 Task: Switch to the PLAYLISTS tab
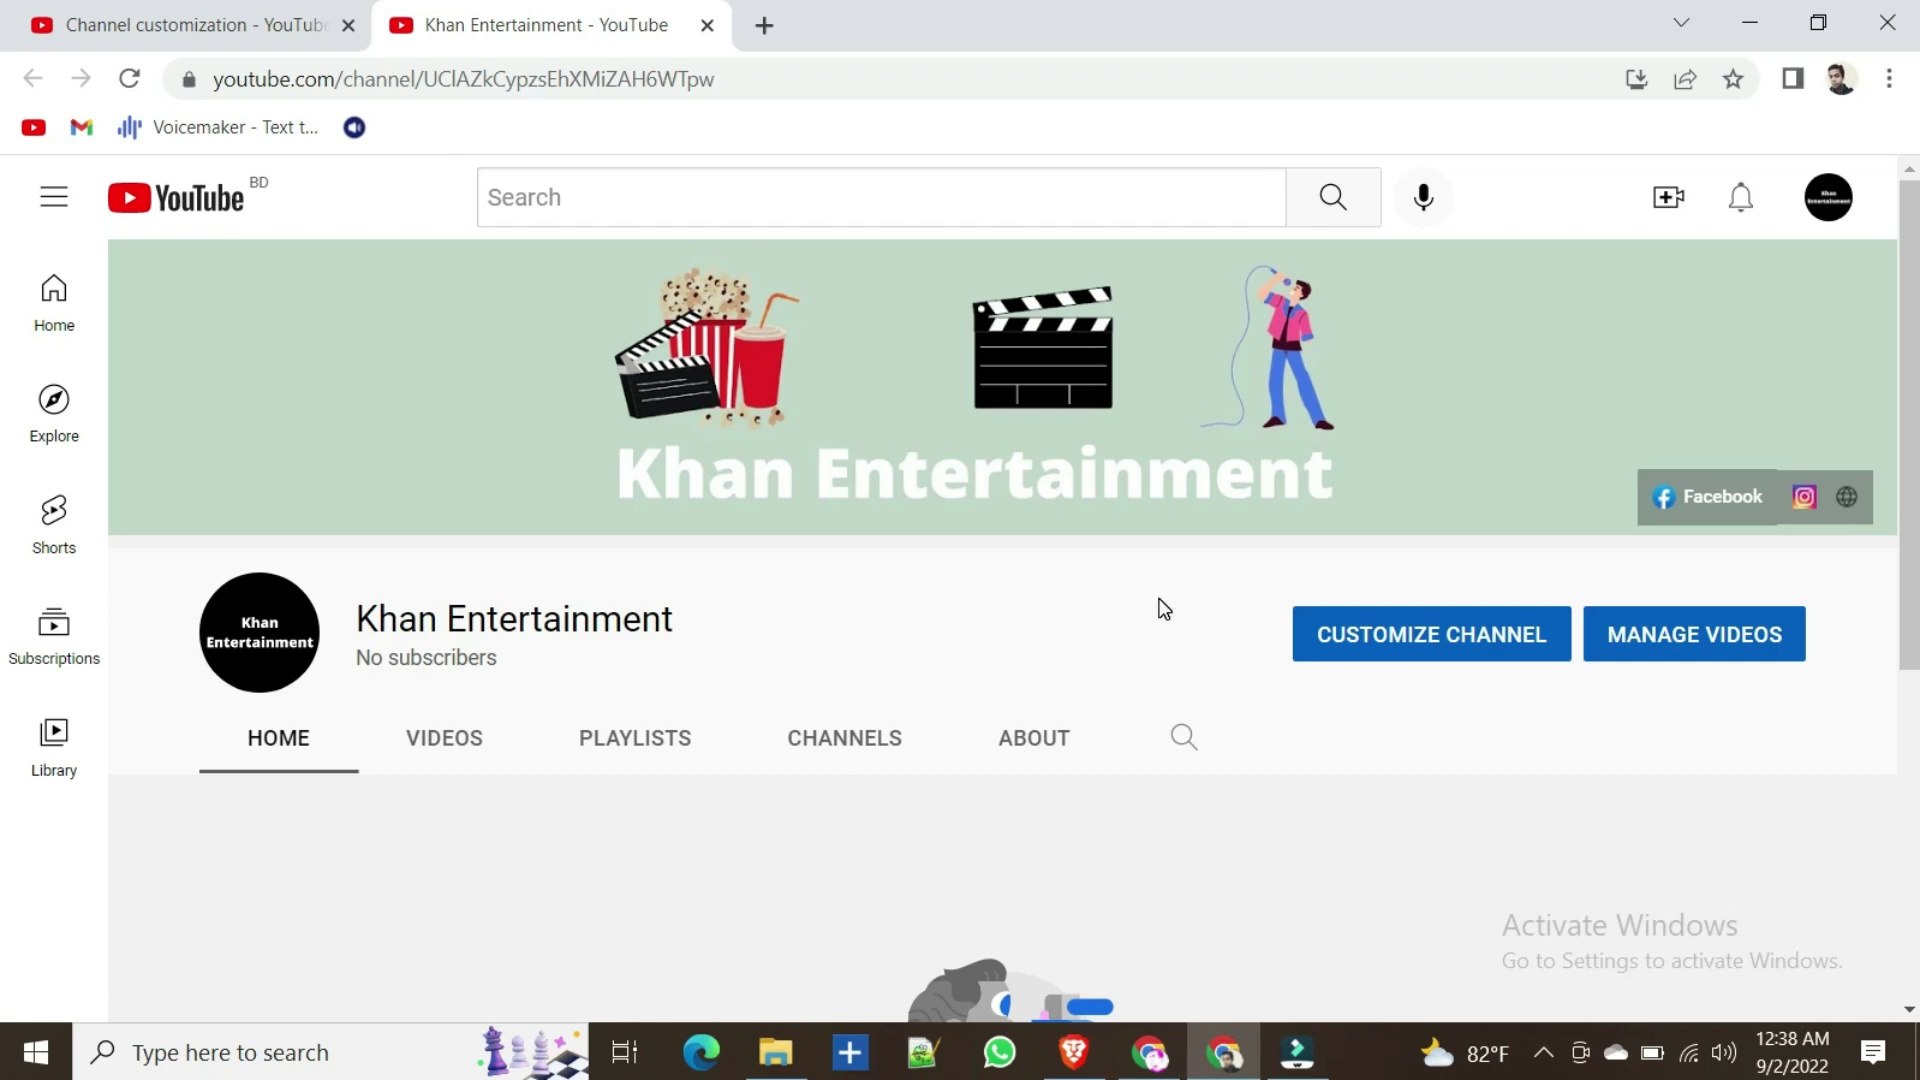[x=635, y=737]
